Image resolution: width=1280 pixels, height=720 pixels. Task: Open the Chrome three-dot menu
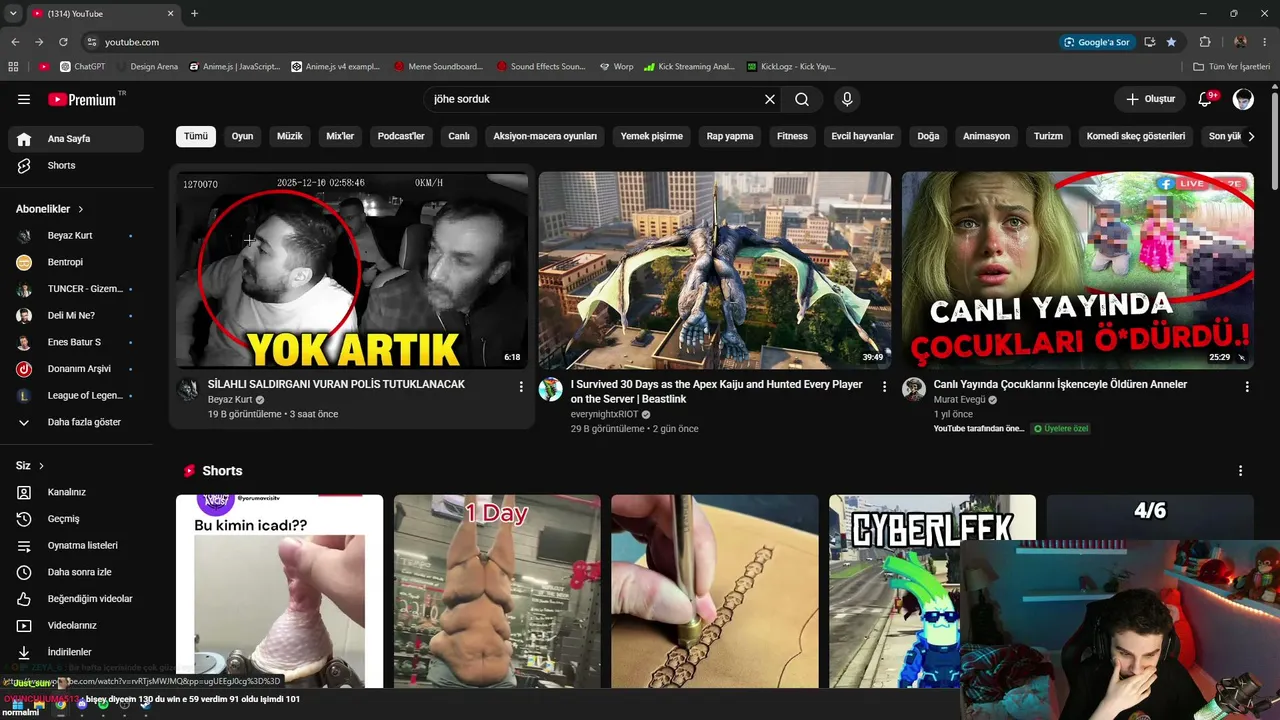click(1264, 42)
